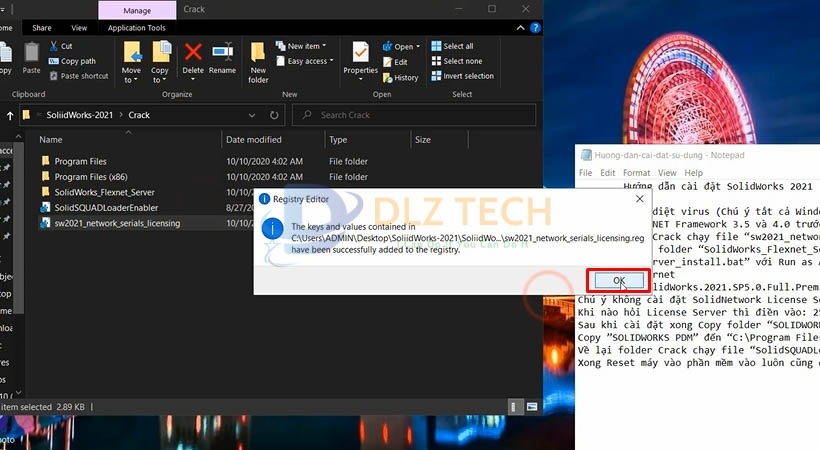
Task: Open Notepad File menu
Action: tap(586, 173)
